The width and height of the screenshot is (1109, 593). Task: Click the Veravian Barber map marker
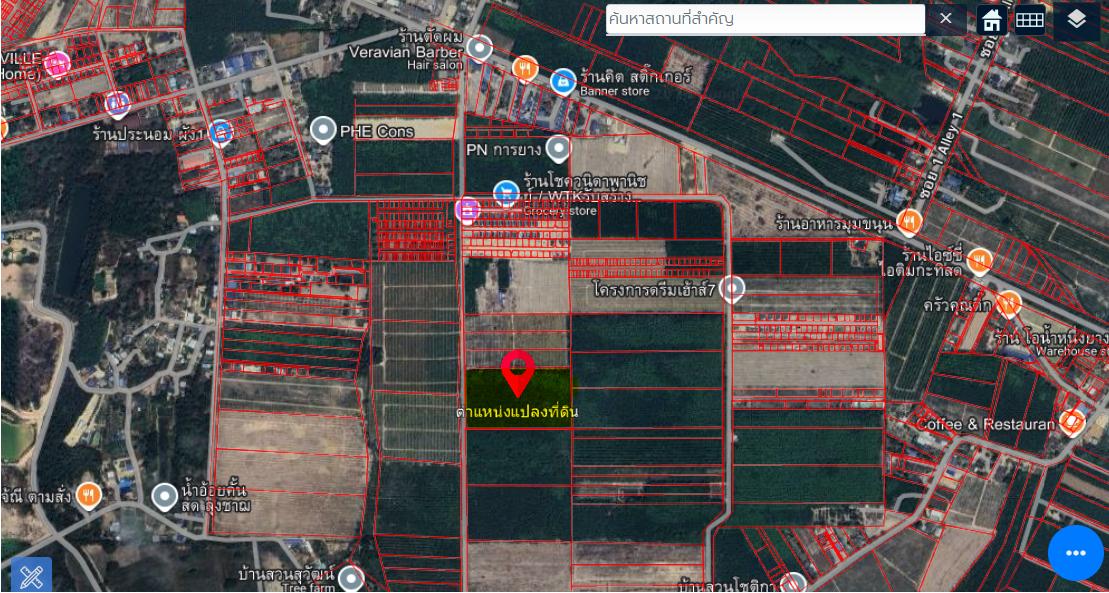point(480,47)
